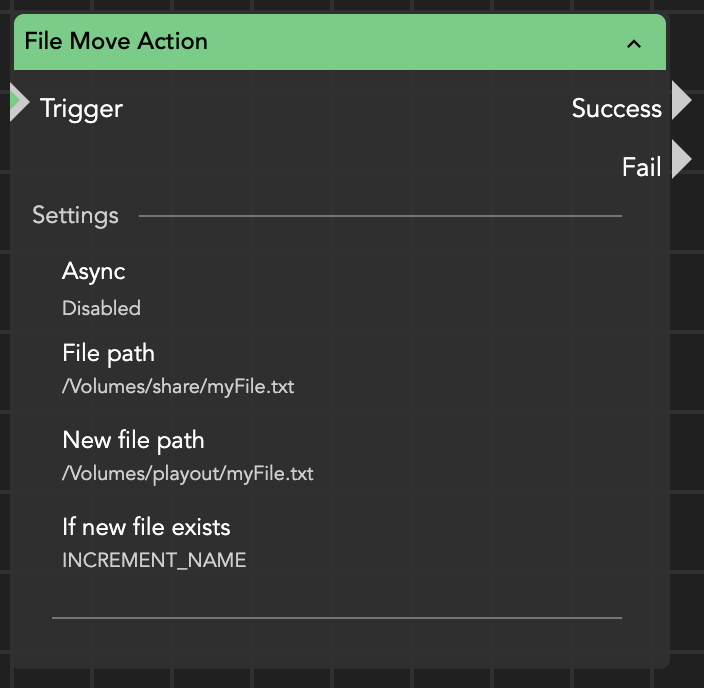Click the Trigger label
Image resolution: width=704 pixels, height=688 pixels.
pyautogui.click(x=81, y=108)
